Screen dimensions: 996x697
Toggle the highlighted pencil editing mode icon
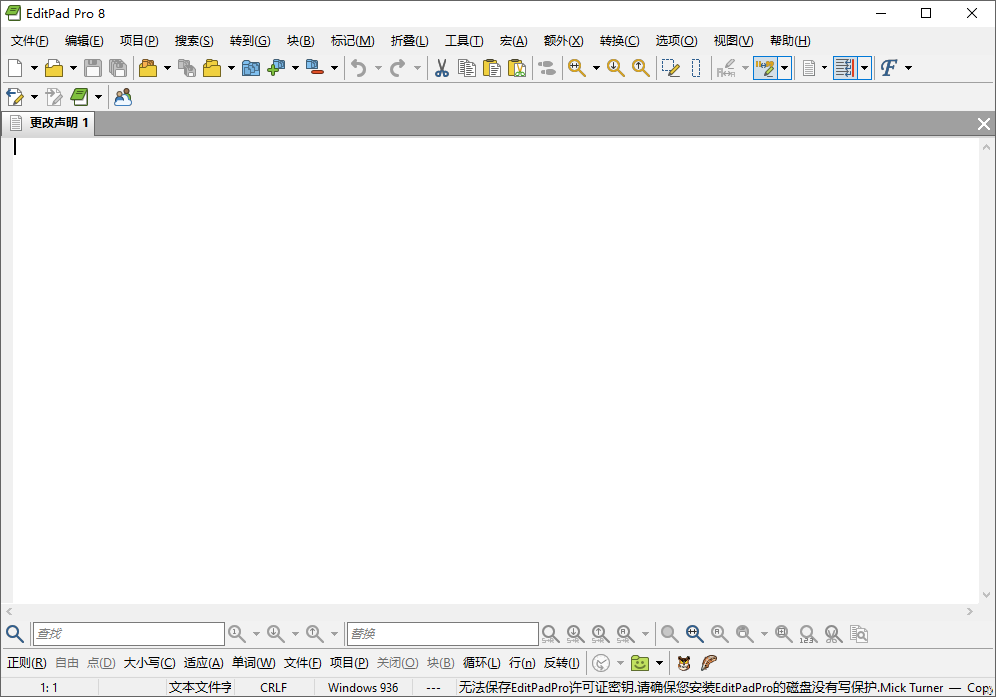[765, 68]
